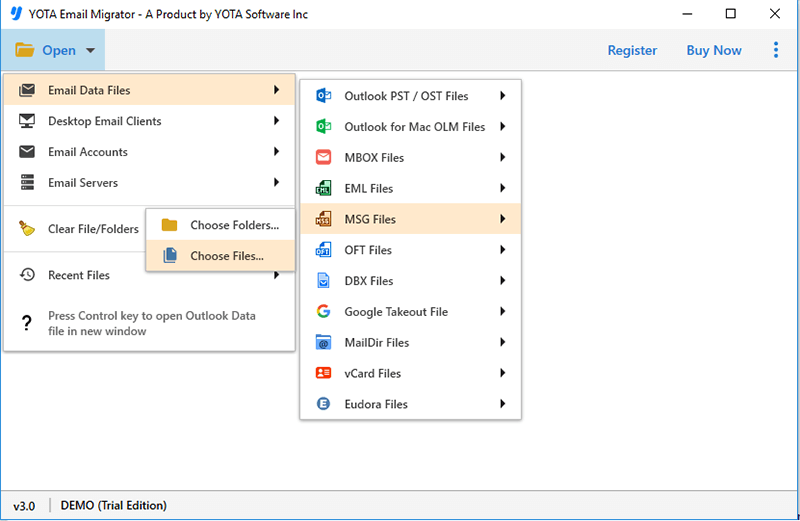Click the MSG Files icon
The width and height of the screenshot is (800, 521).
(x=323, y=219)
